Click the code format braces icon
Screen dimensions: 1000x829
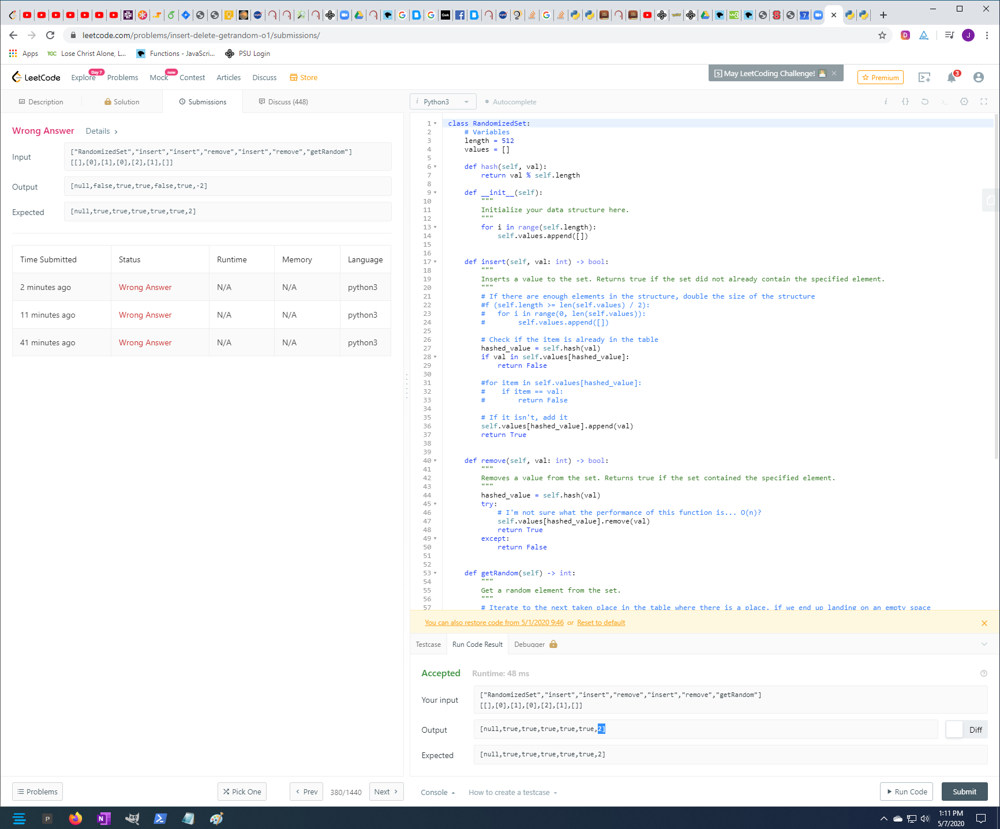pos(905,102)
